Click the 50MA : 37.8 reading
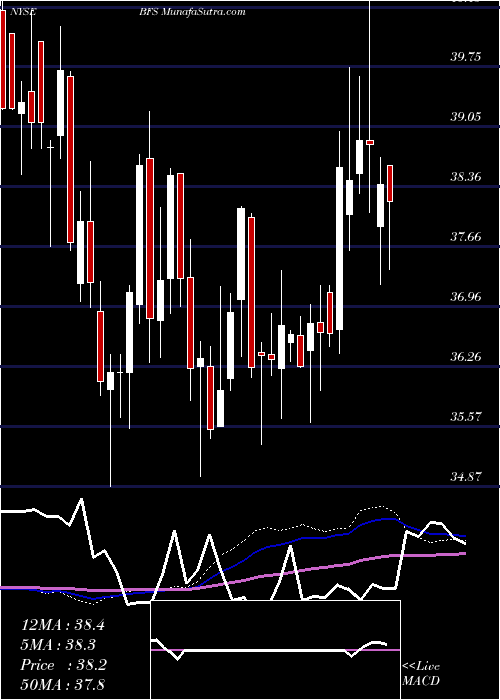 tap(62, 684)
